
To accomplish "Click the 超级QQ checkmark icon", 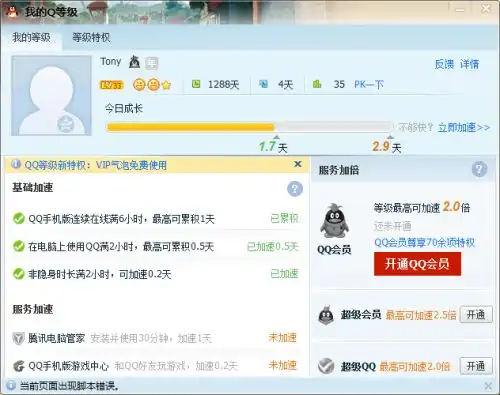I will [x=326, y=366].
